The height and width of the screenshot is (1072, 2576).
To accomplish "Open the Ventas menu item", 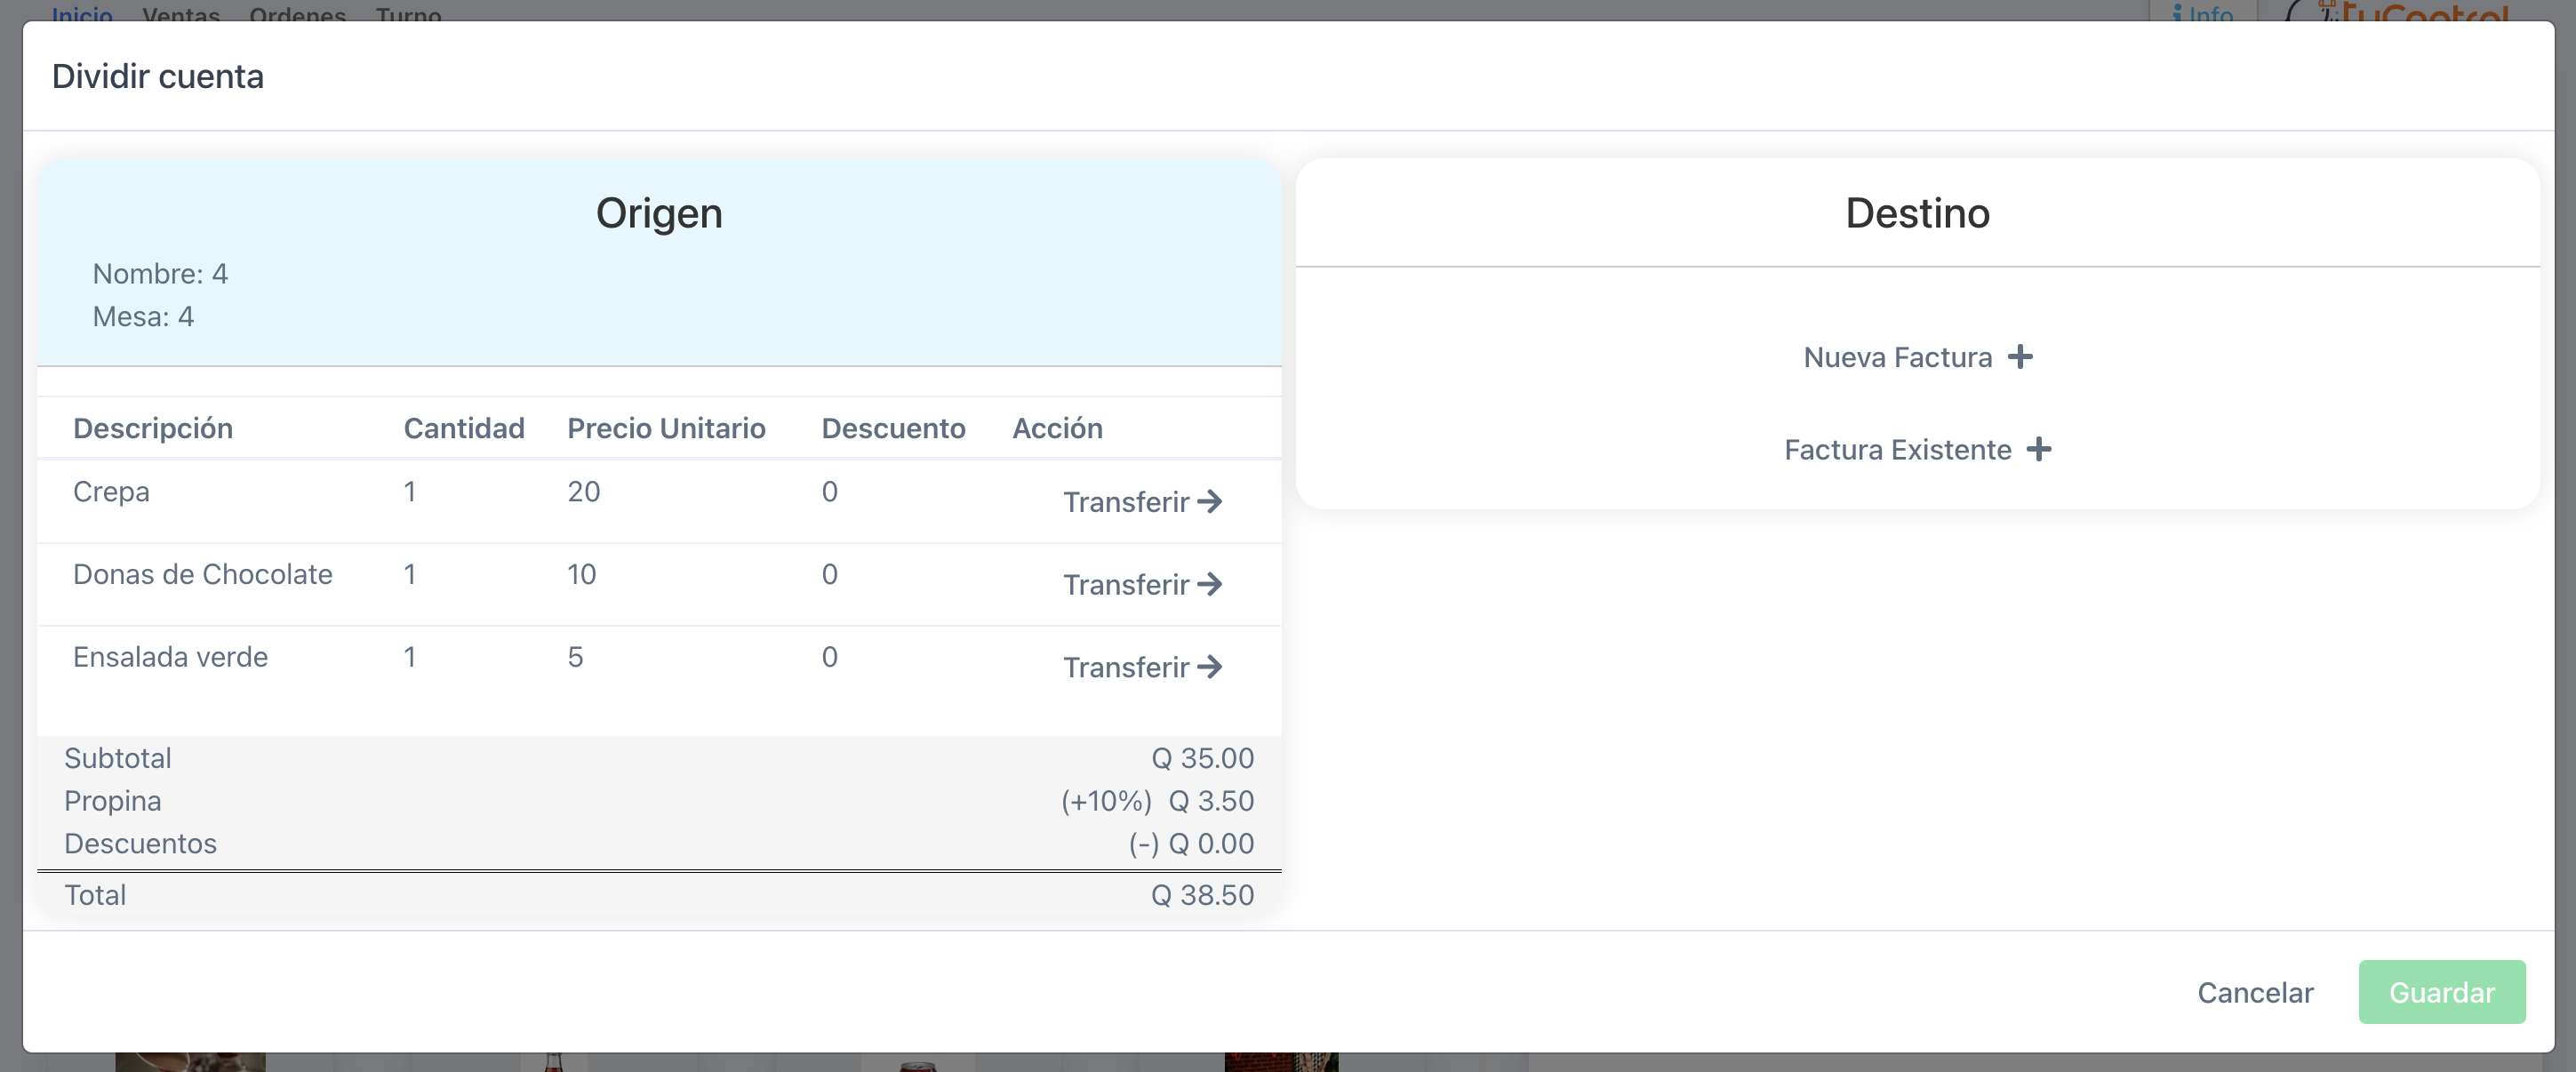I will (x=181, y=14).
